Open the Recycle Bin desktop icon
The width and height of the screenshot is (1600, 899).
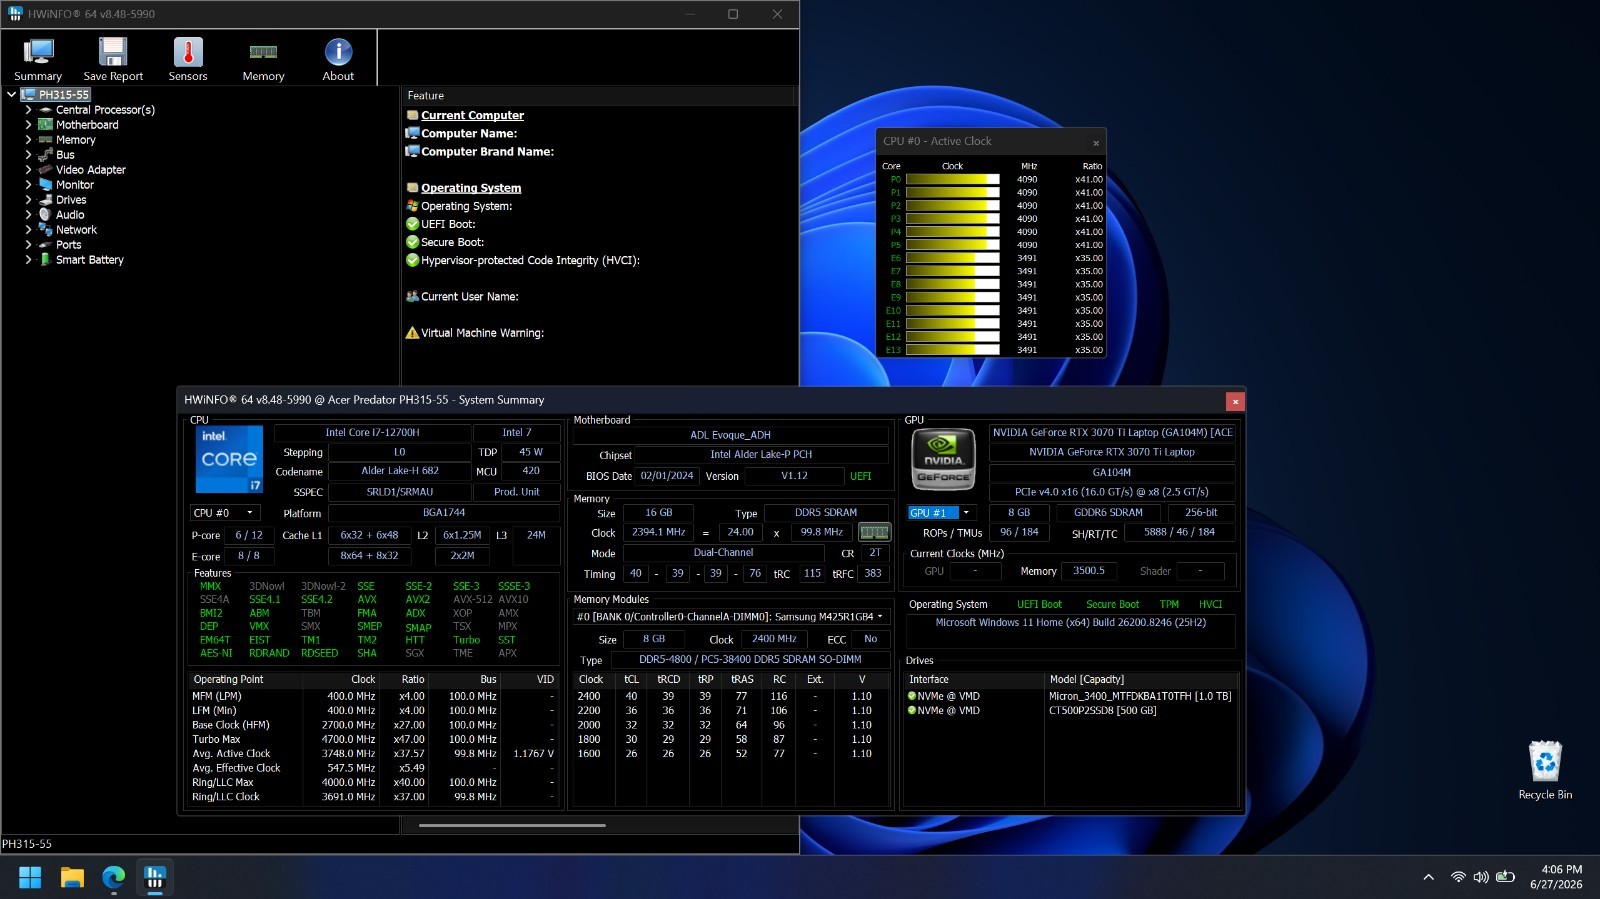[1545, 769]
